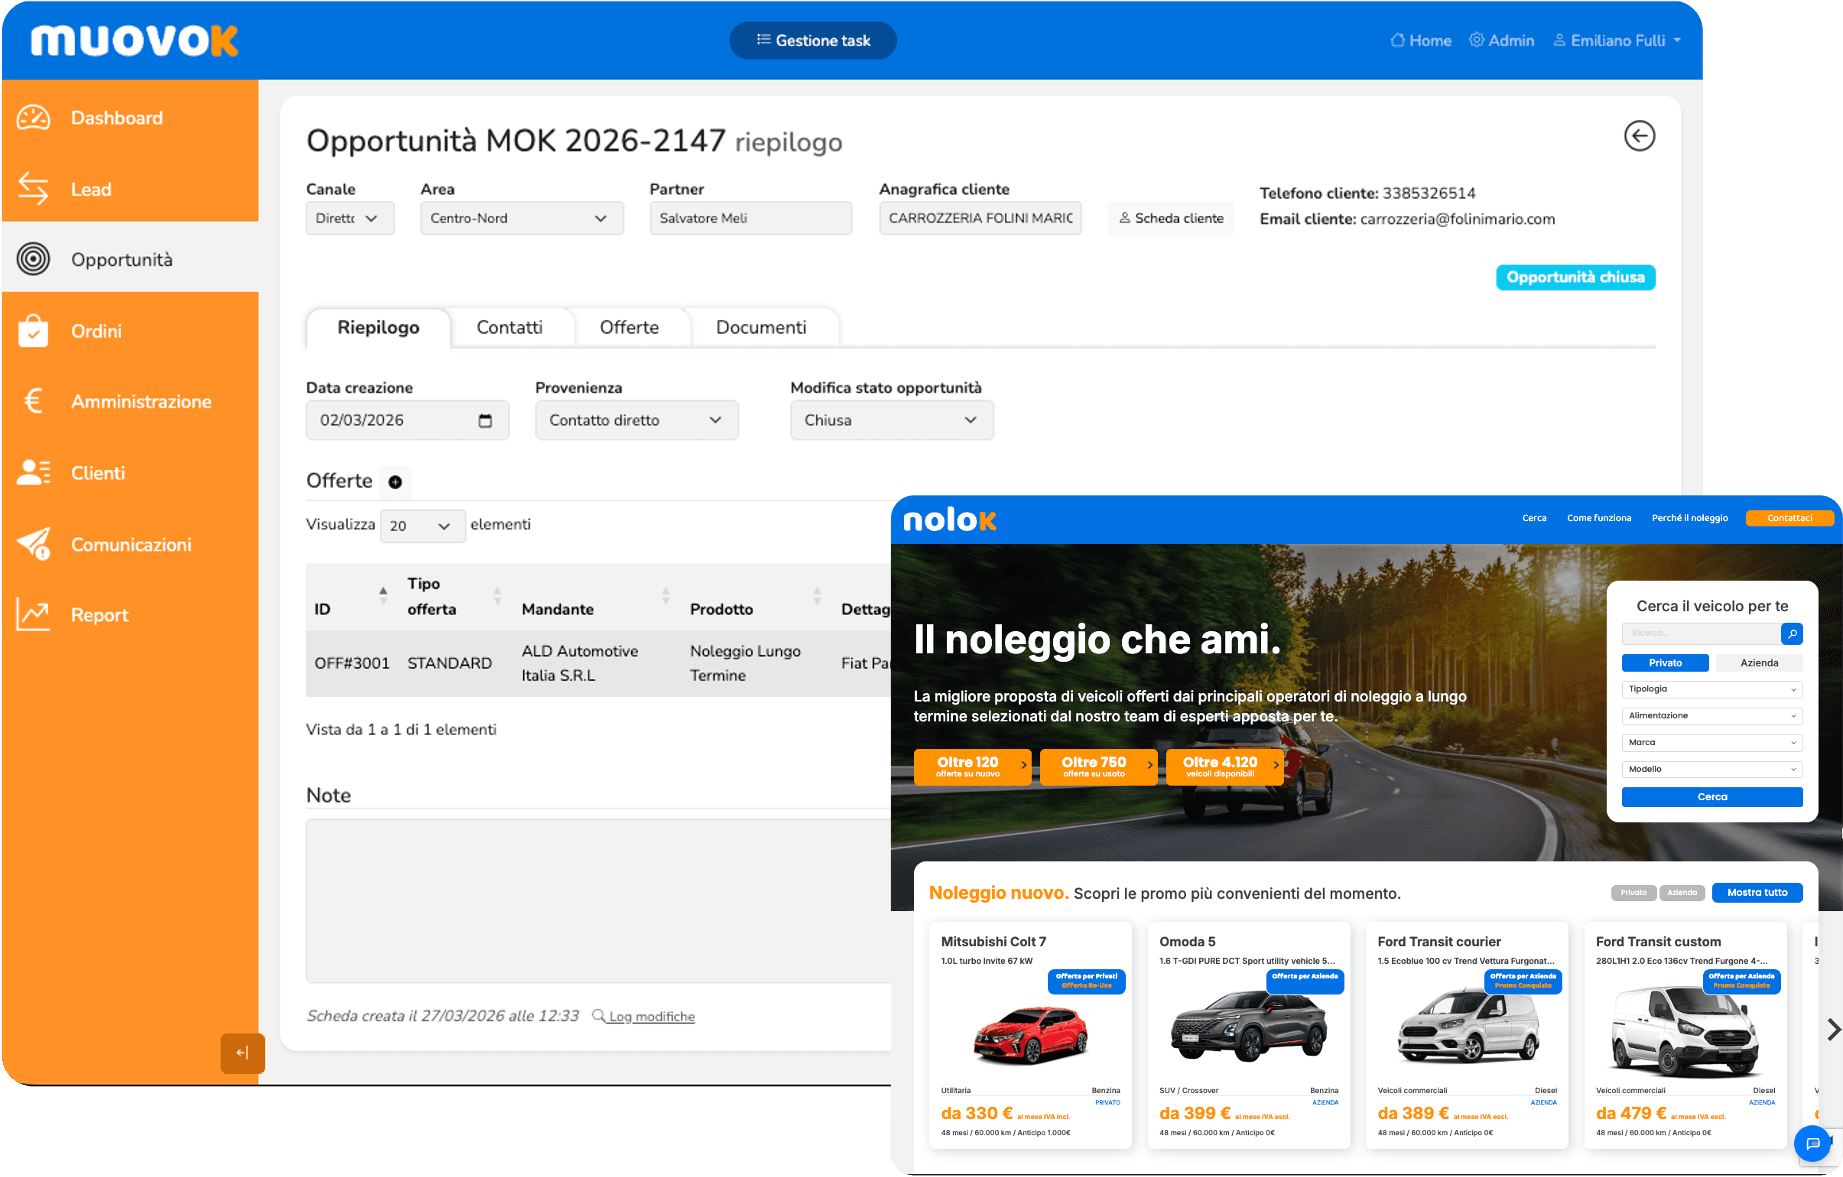This screenshot has width=1843, height=1177.
Task: Click the Report chart icon
Action: coord(33,614)
